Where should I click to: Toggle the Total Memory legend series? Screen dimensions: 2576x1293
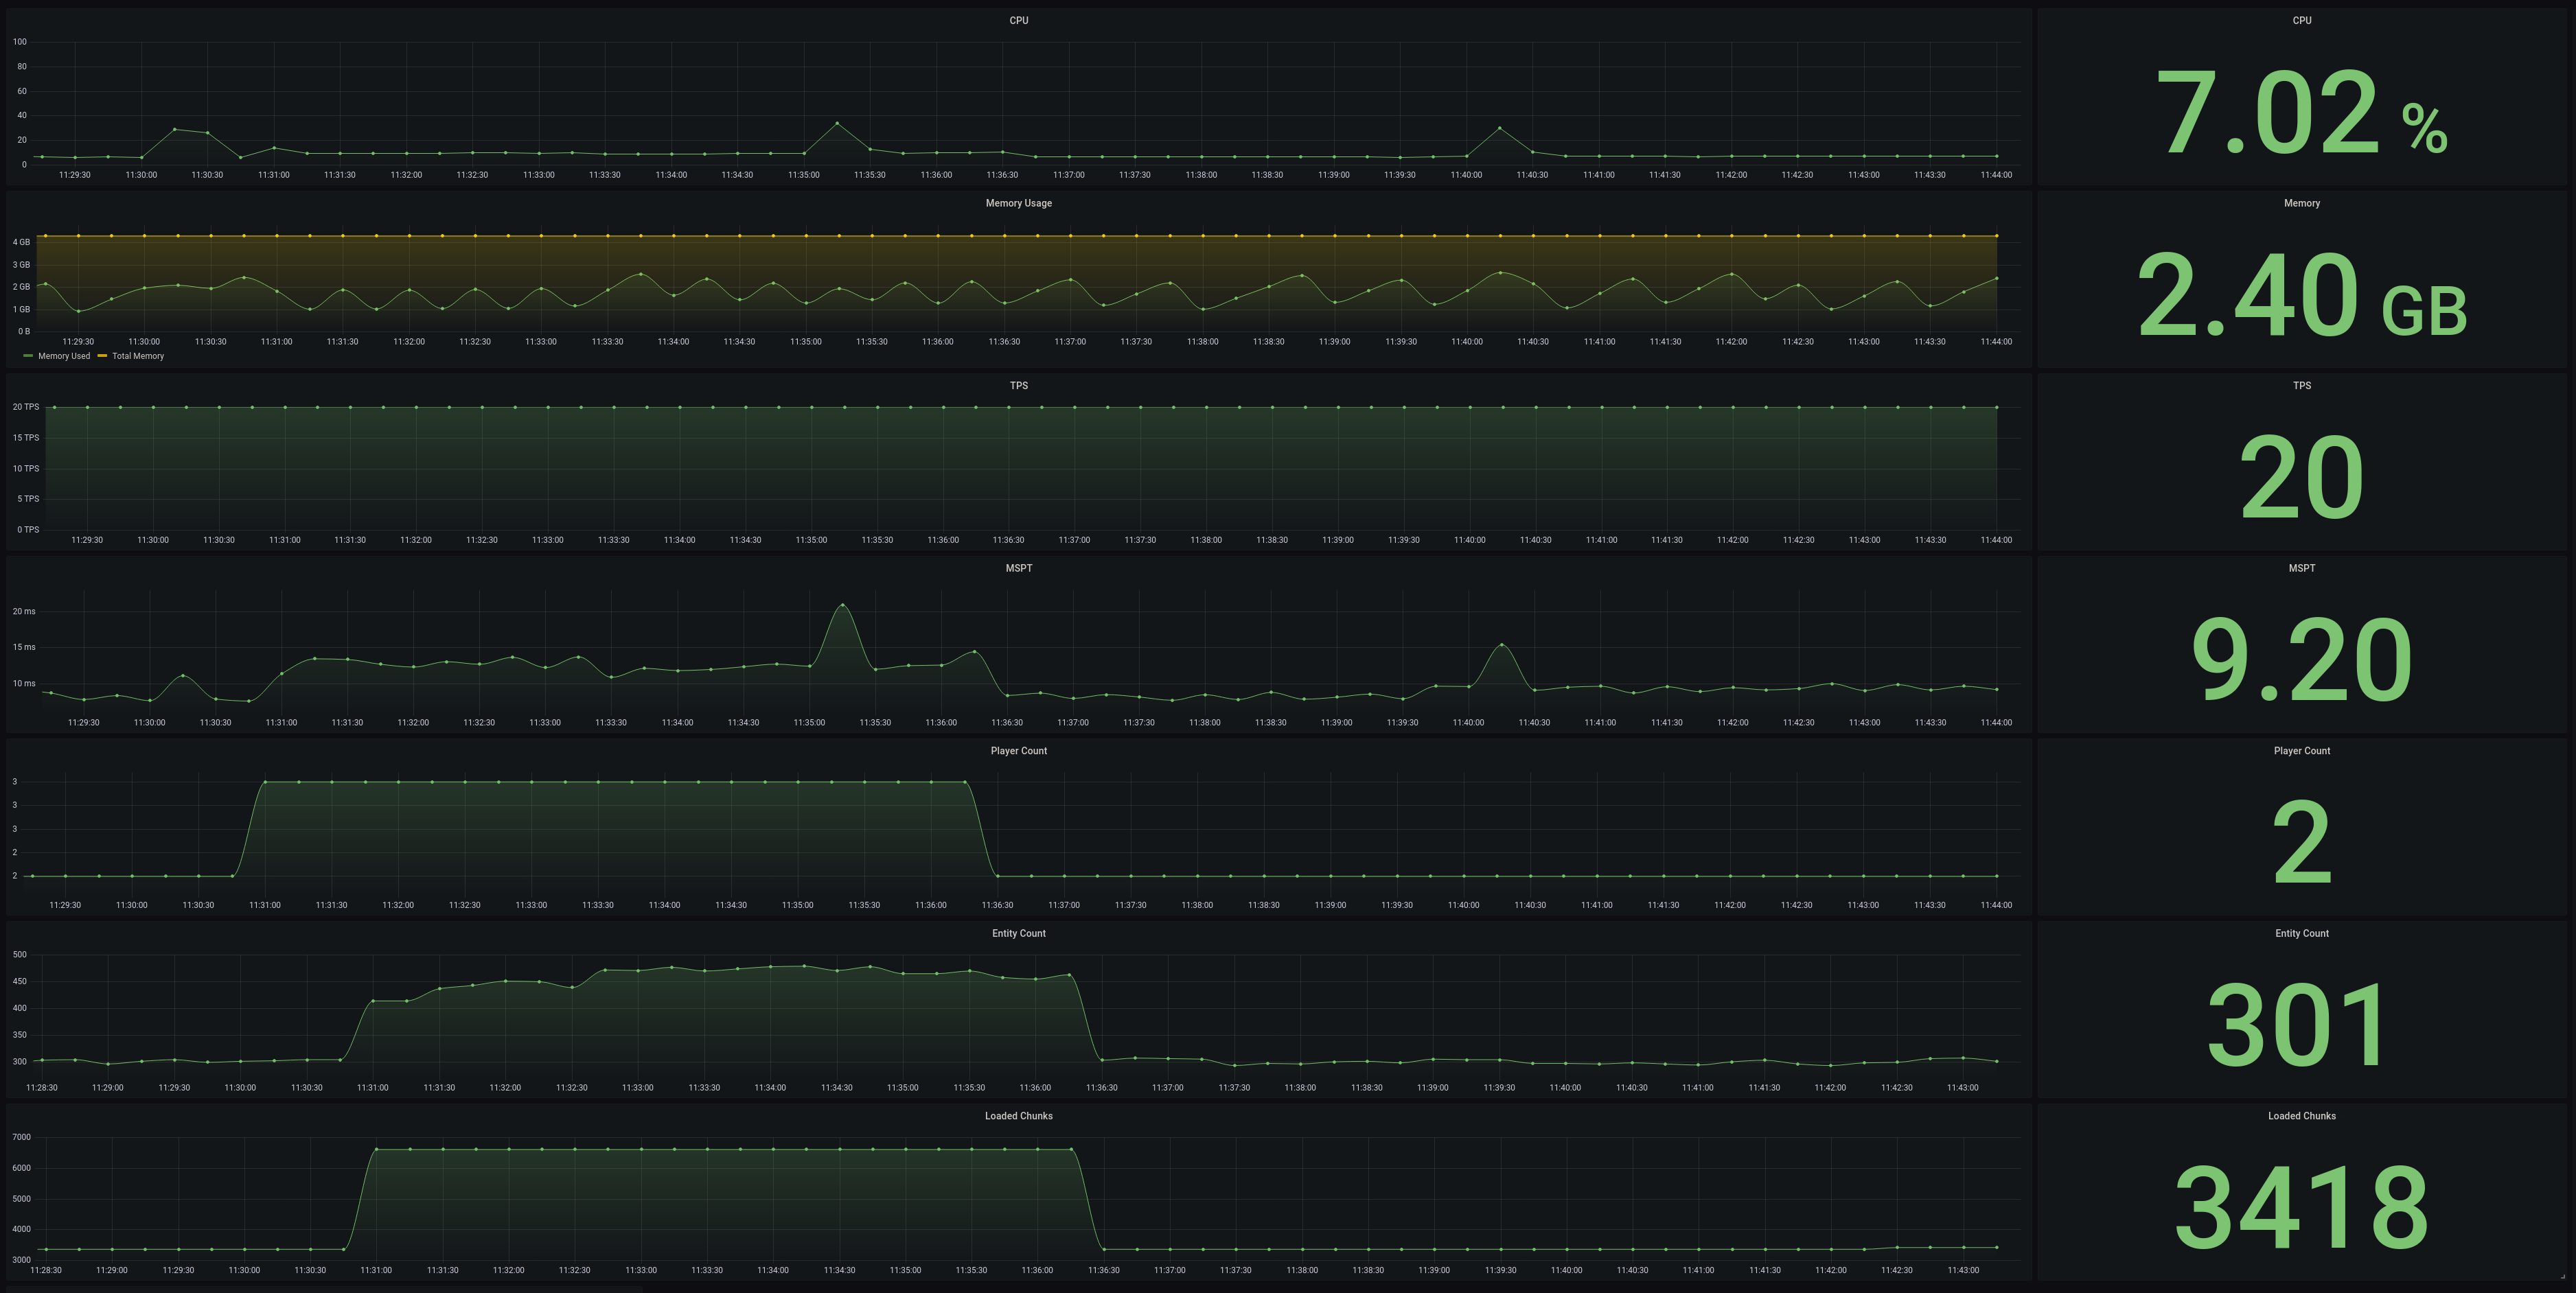pyautogui.click(x=138, y=356)
